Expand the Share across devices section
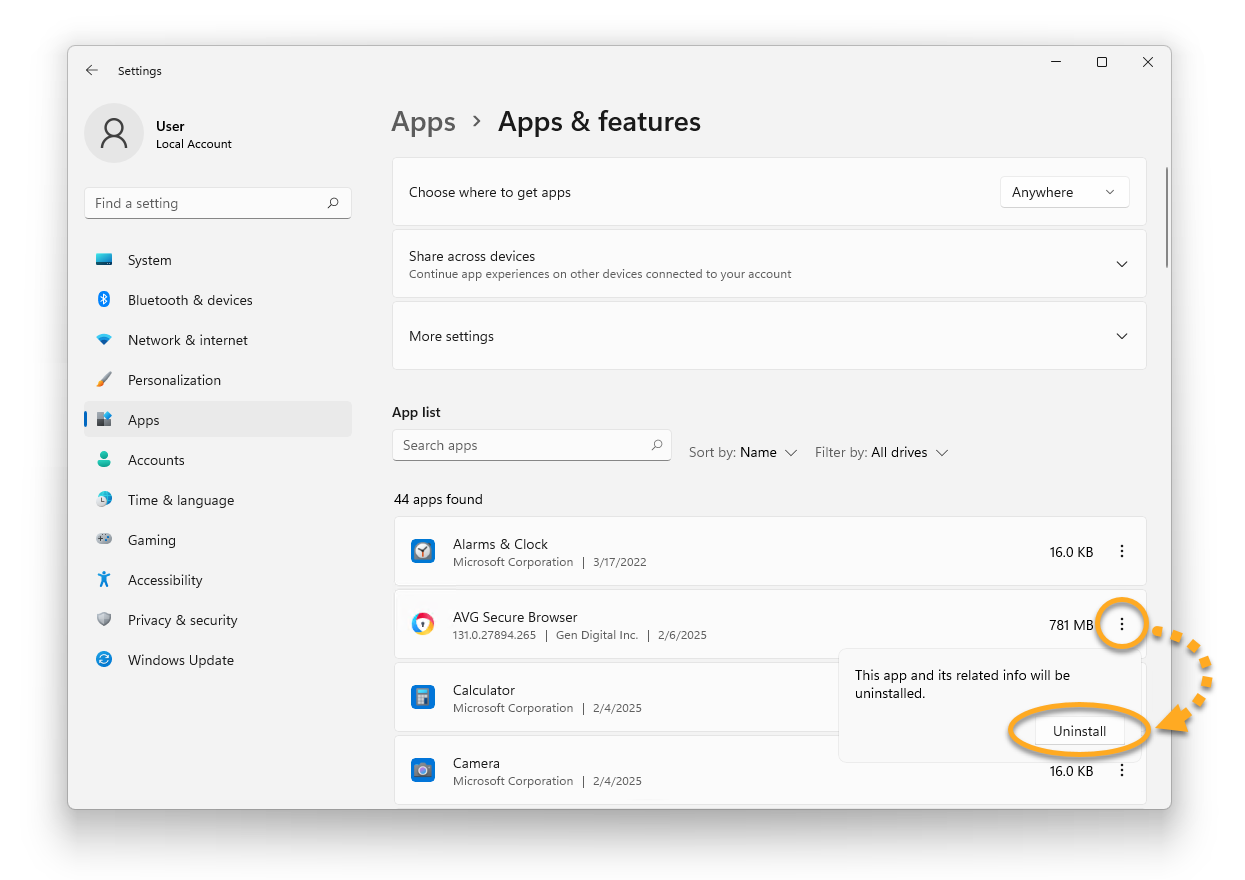The height and width of the screenshot is (880, 1245). click(1121, 264)
